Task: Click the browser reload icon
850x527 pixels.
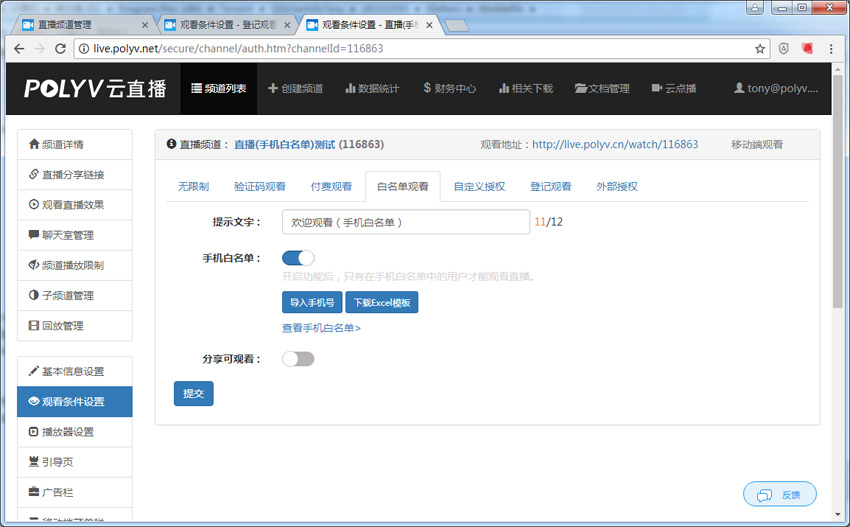Action: [60, 48]
